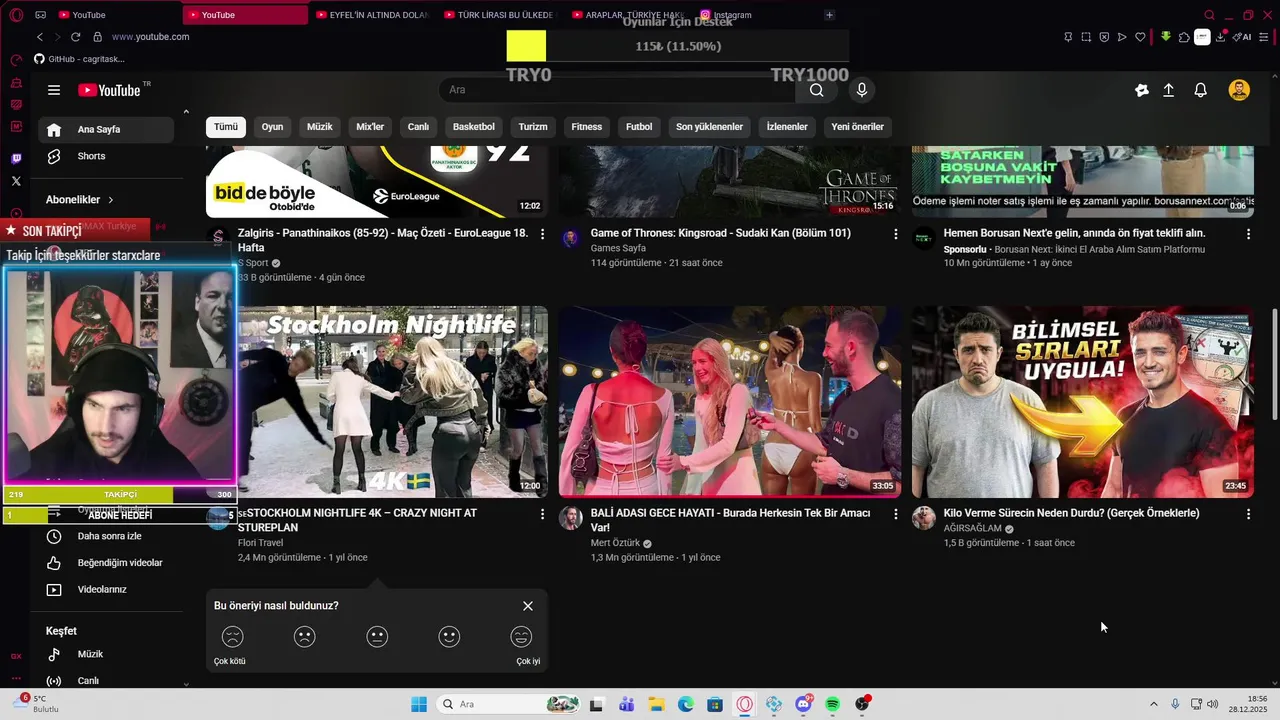1280x720 pixels.
Task: Open a new tab with the plus button
Action: click(x=829, y=15)
